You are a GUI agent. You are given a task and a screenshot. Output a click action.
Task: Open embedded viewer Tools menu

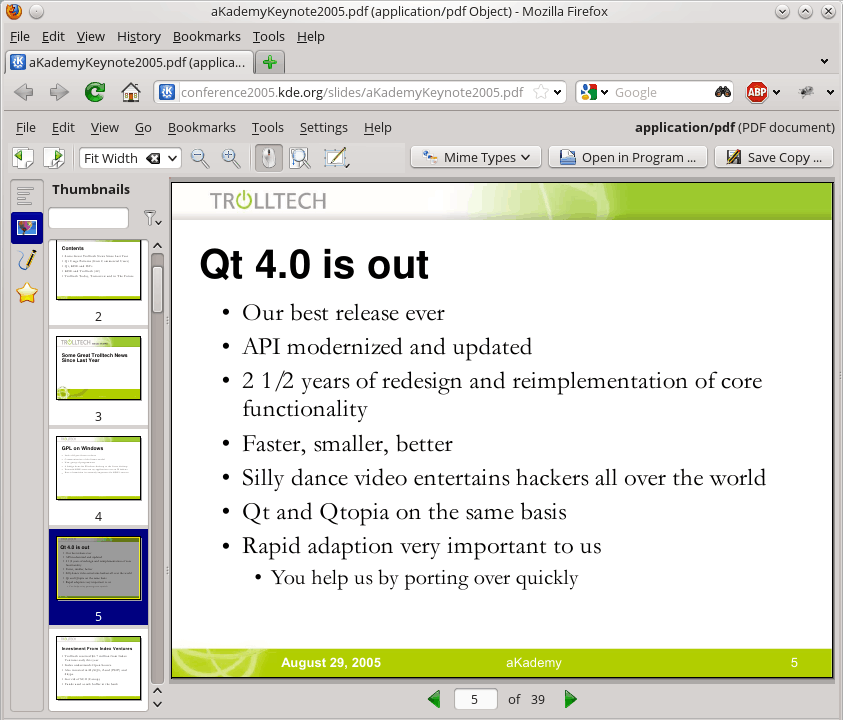268,127
